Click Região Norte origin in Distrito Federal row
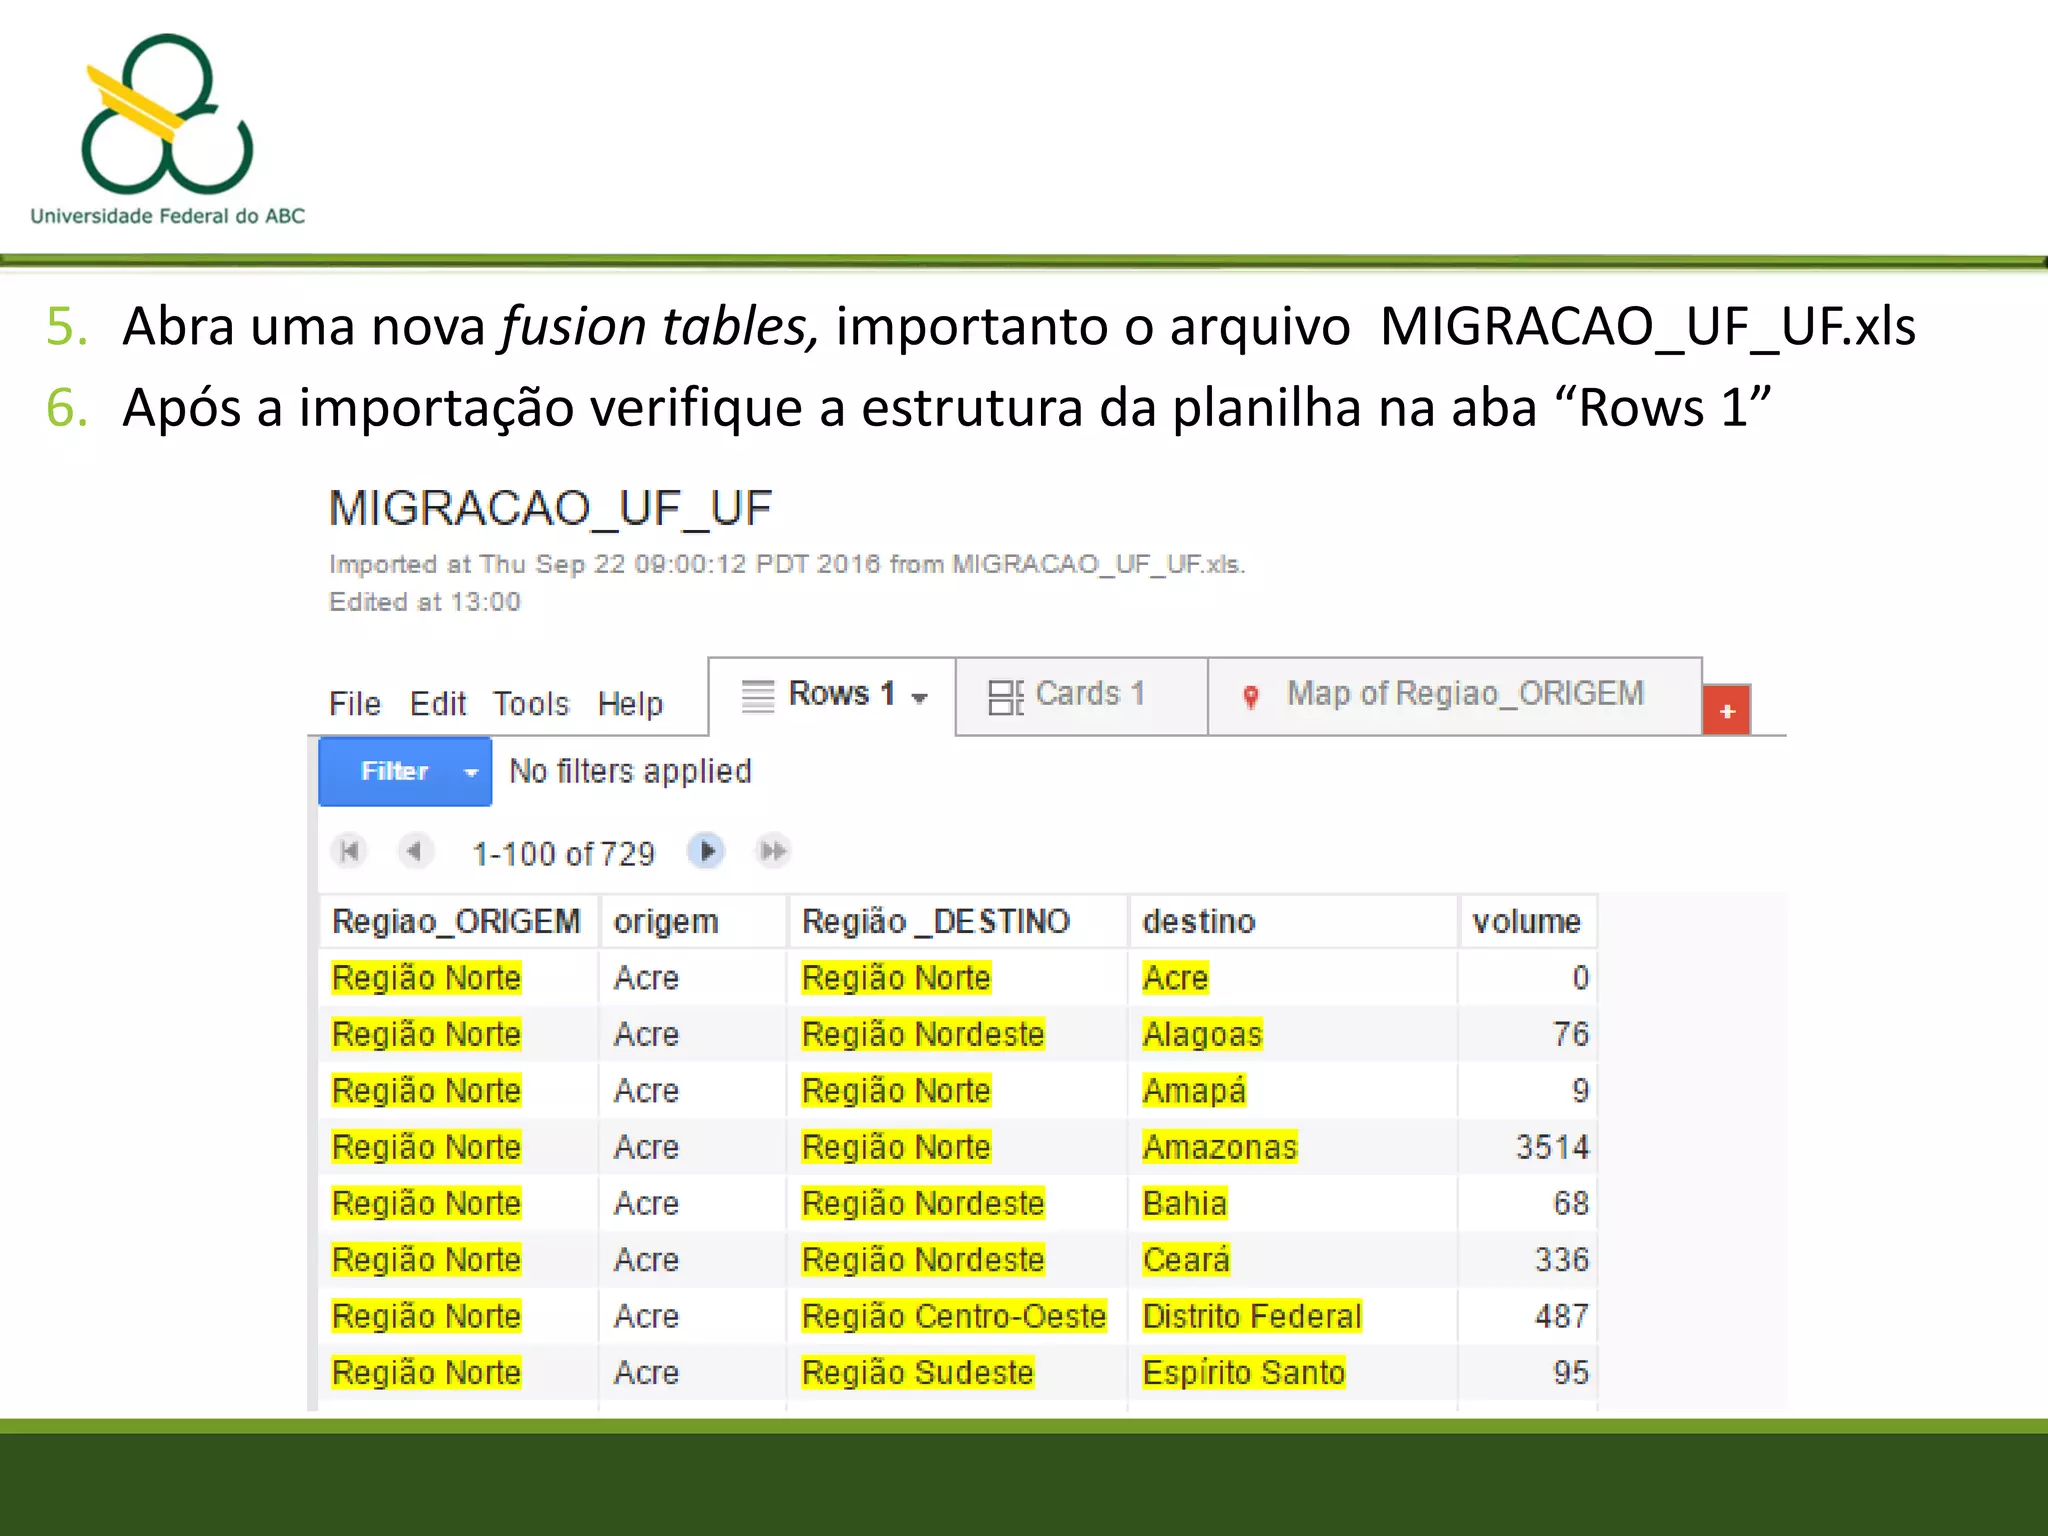 (426, 1316)
